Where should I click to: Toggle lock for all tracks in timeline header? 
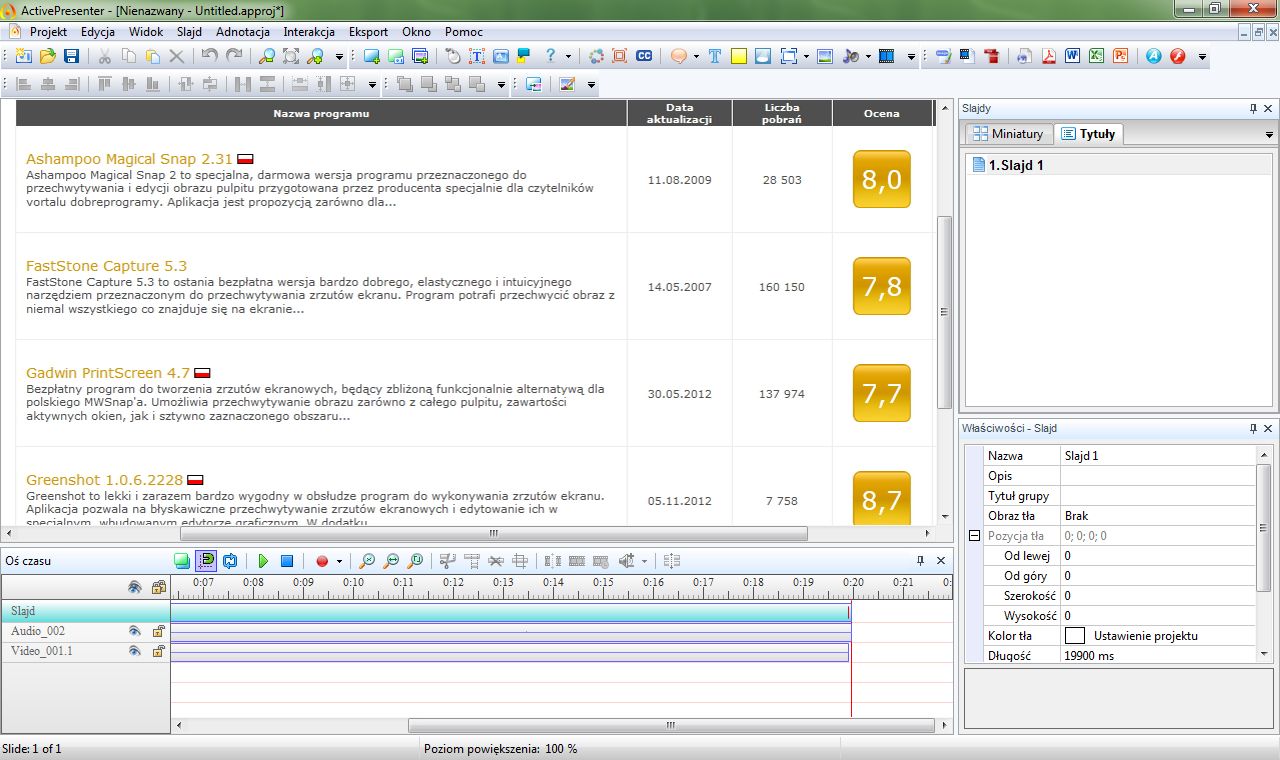click(x=158, y=587)
